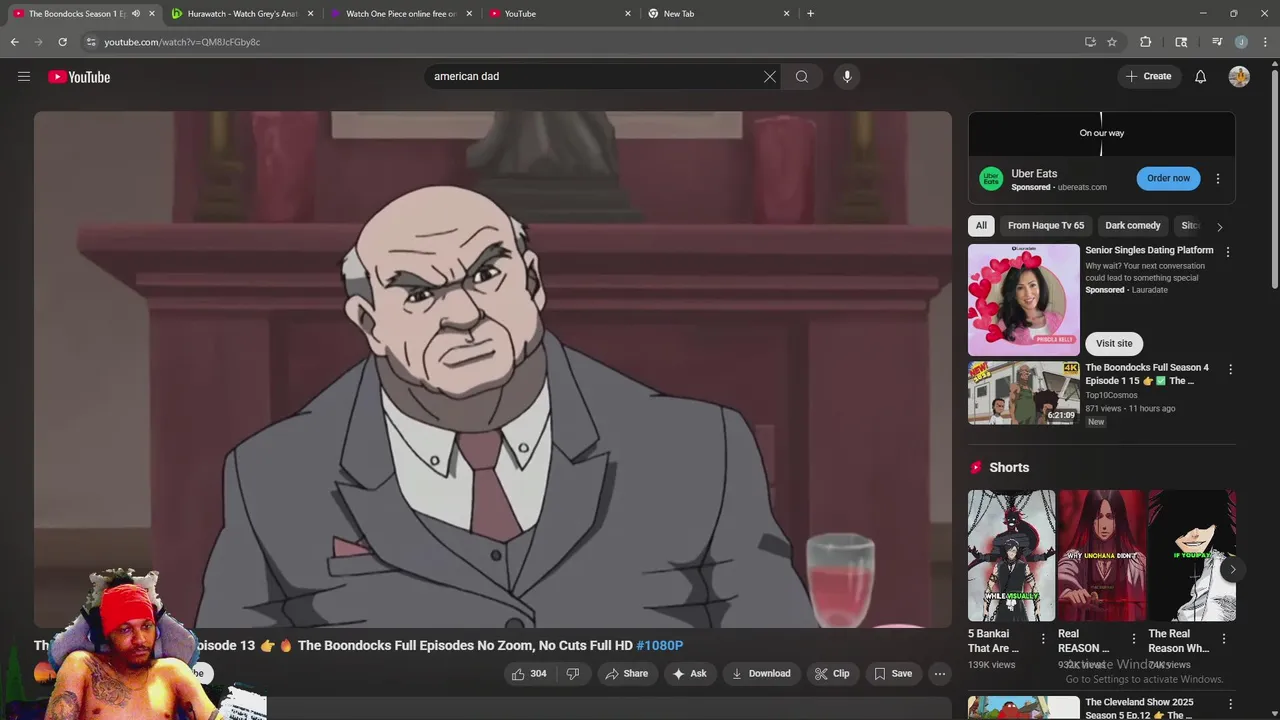Open options for The Real Reason short
The height and width of the screenshot is (720, 1280).
coord(1224,639)
